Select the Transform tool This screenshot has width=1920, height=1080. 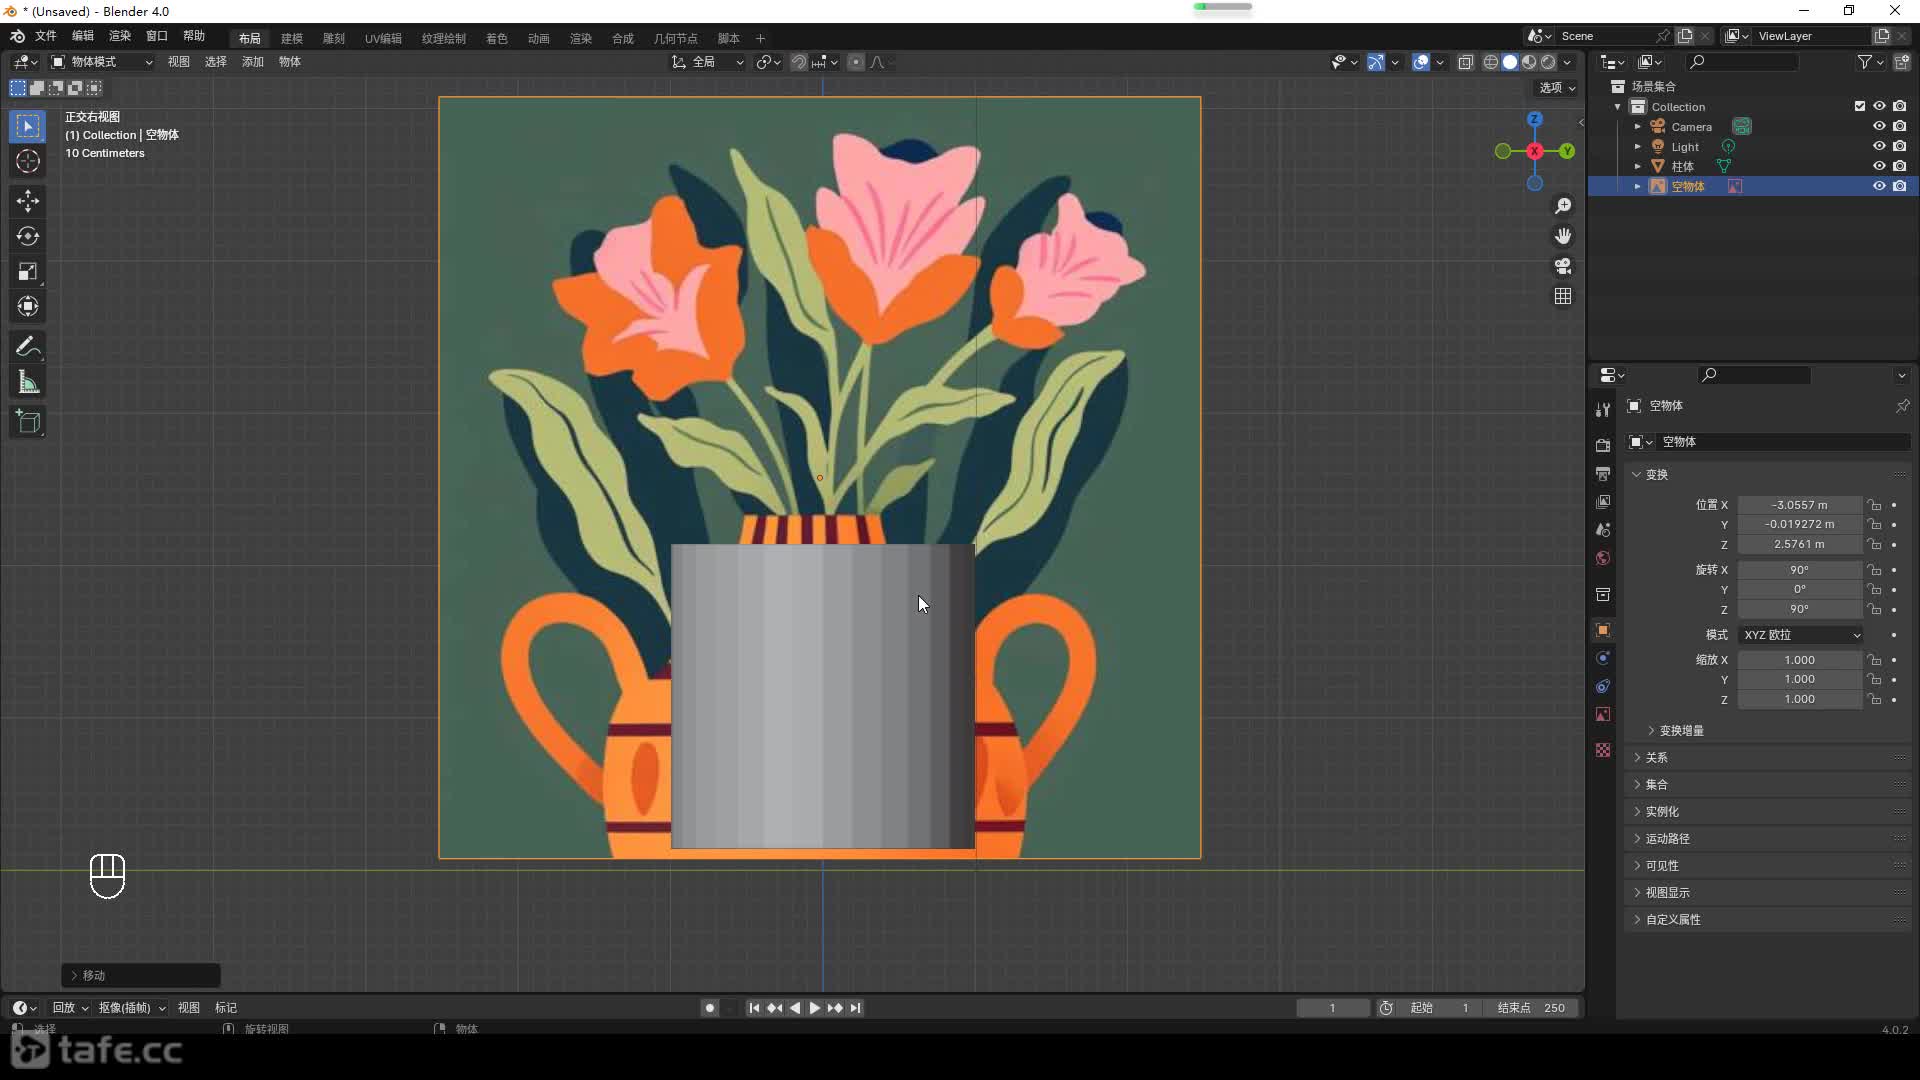click(x=28, y=306)
